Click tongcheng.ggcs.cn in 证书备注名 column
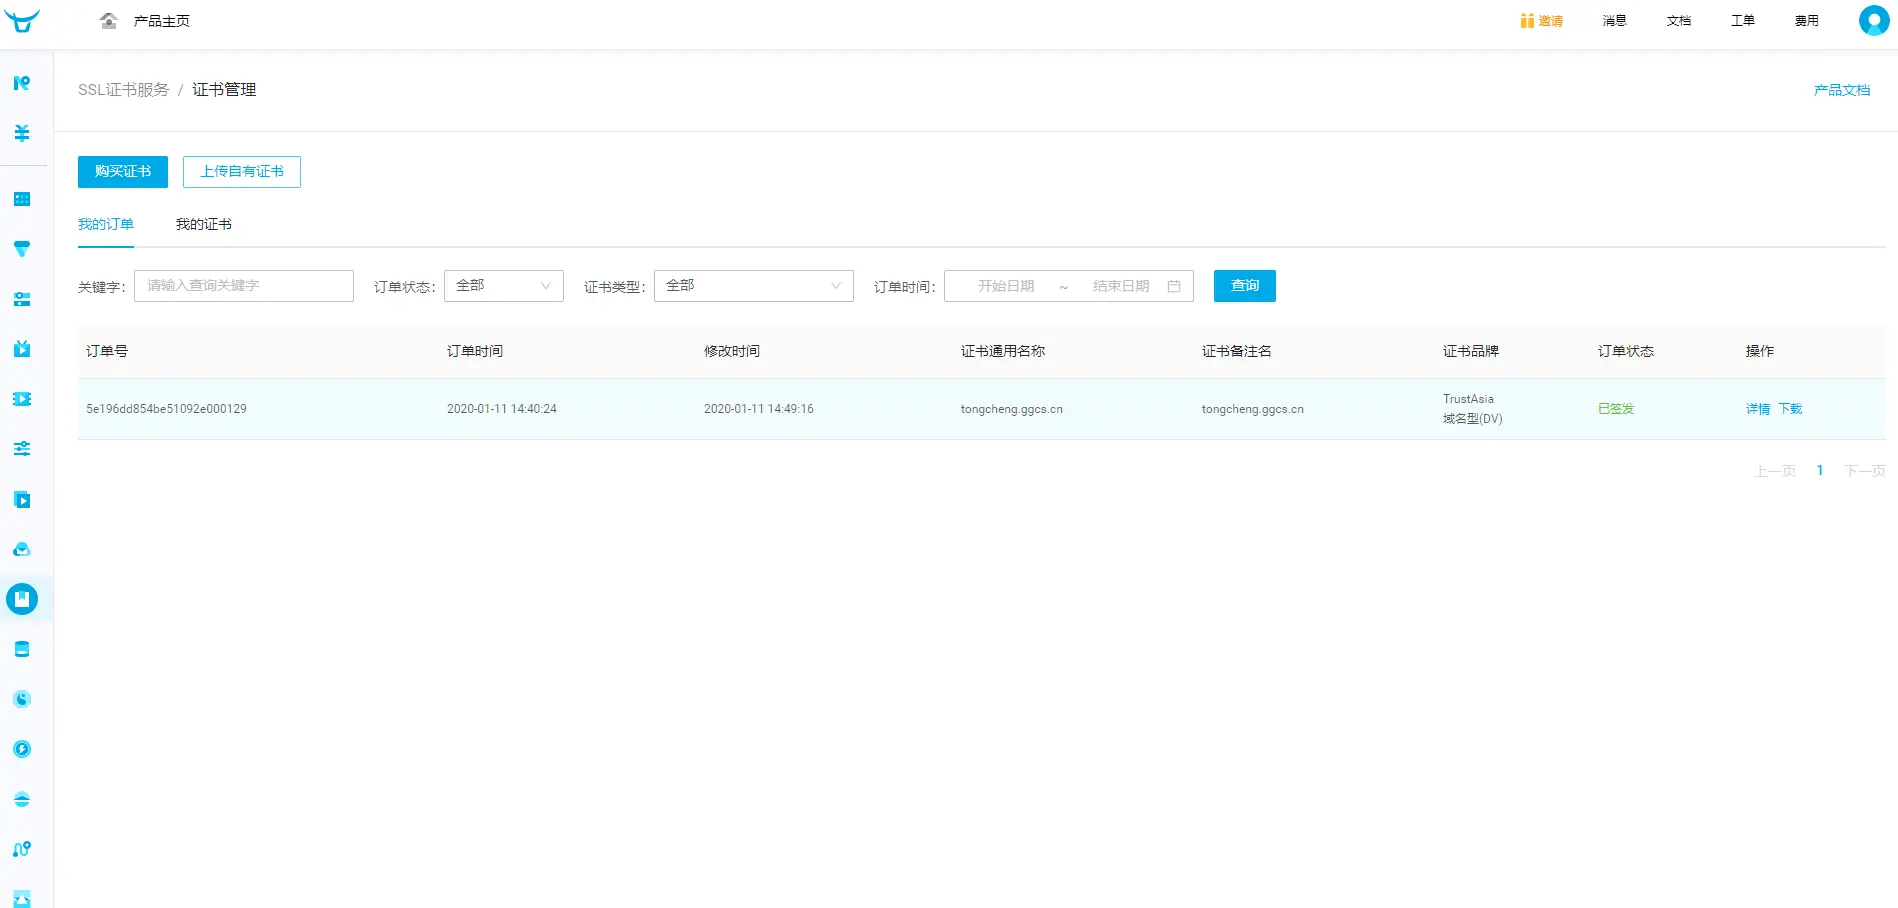Image resolution: width=1898 pixels, height=908 pixels. [1253, 409]
